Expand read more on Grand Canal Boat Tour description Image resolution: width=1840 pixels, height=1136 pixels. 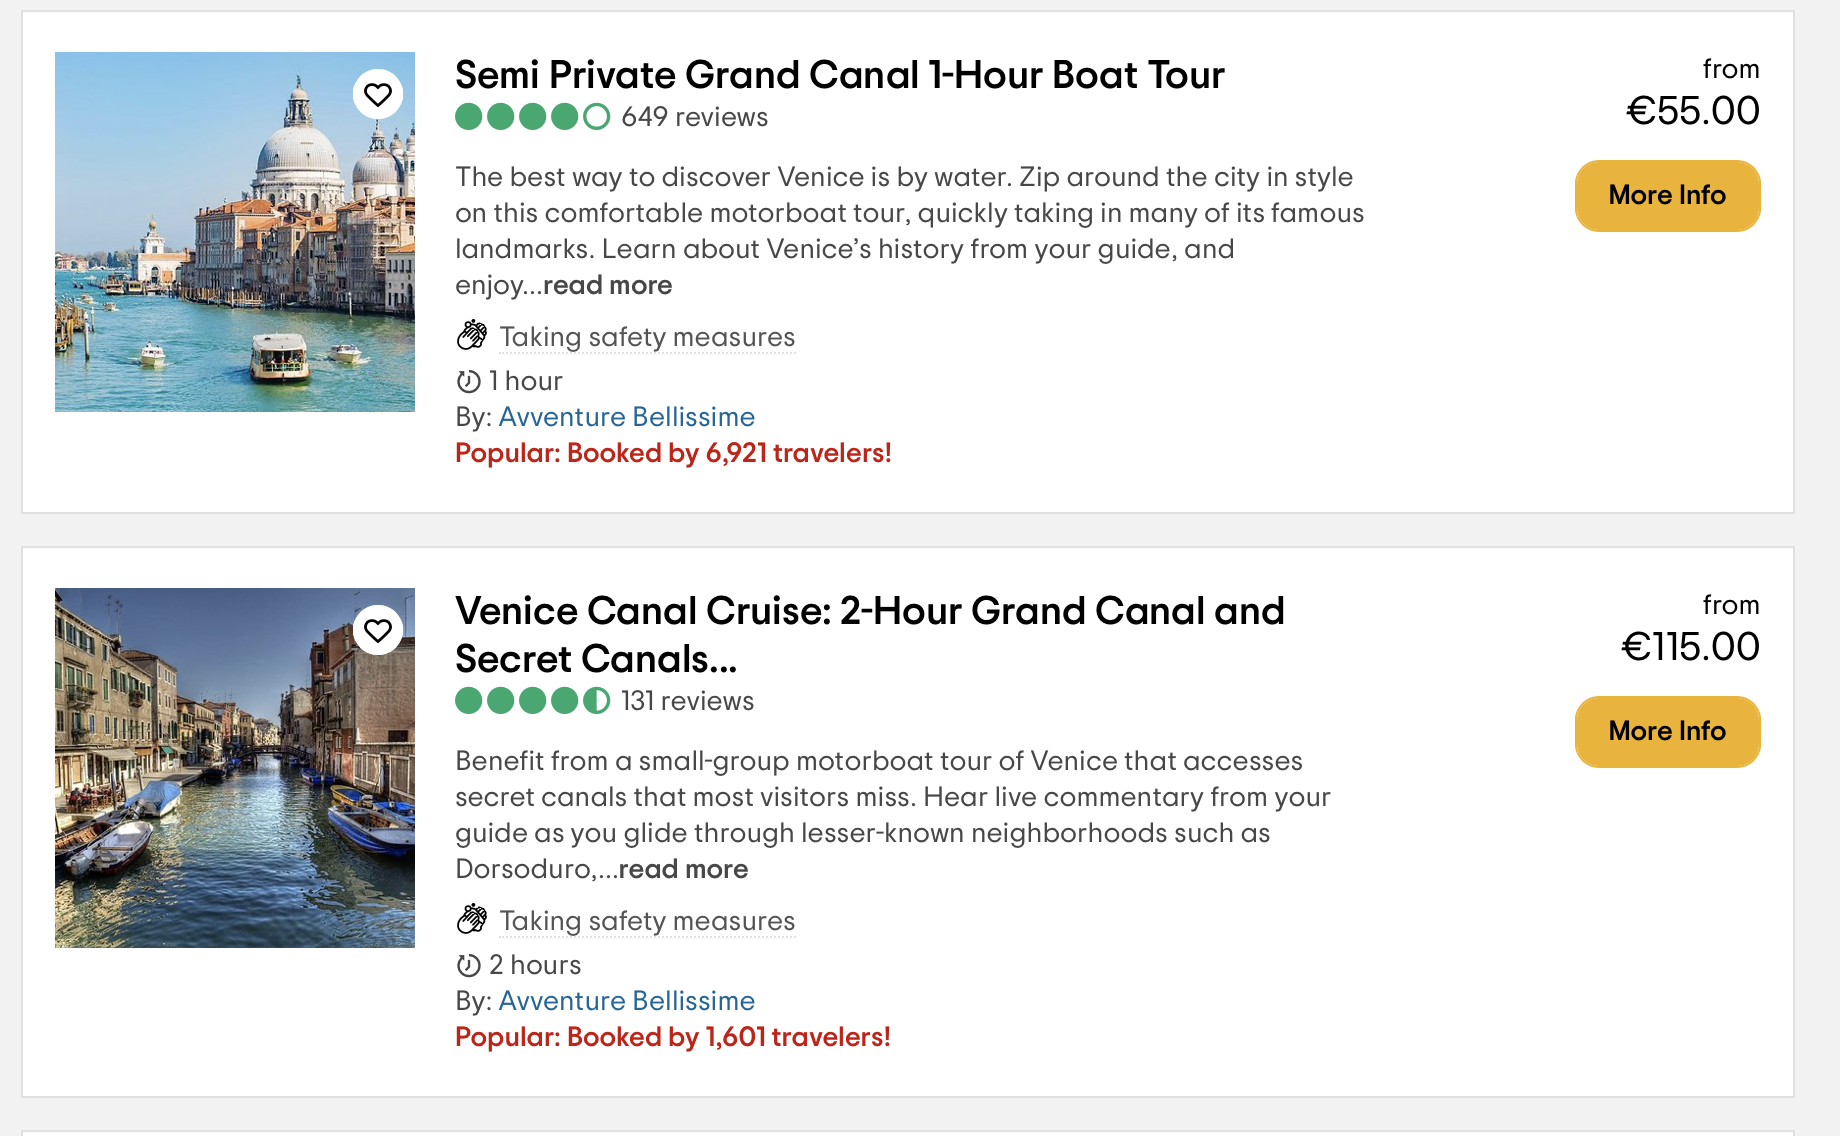pyautogui.click(x=608, y=285)
